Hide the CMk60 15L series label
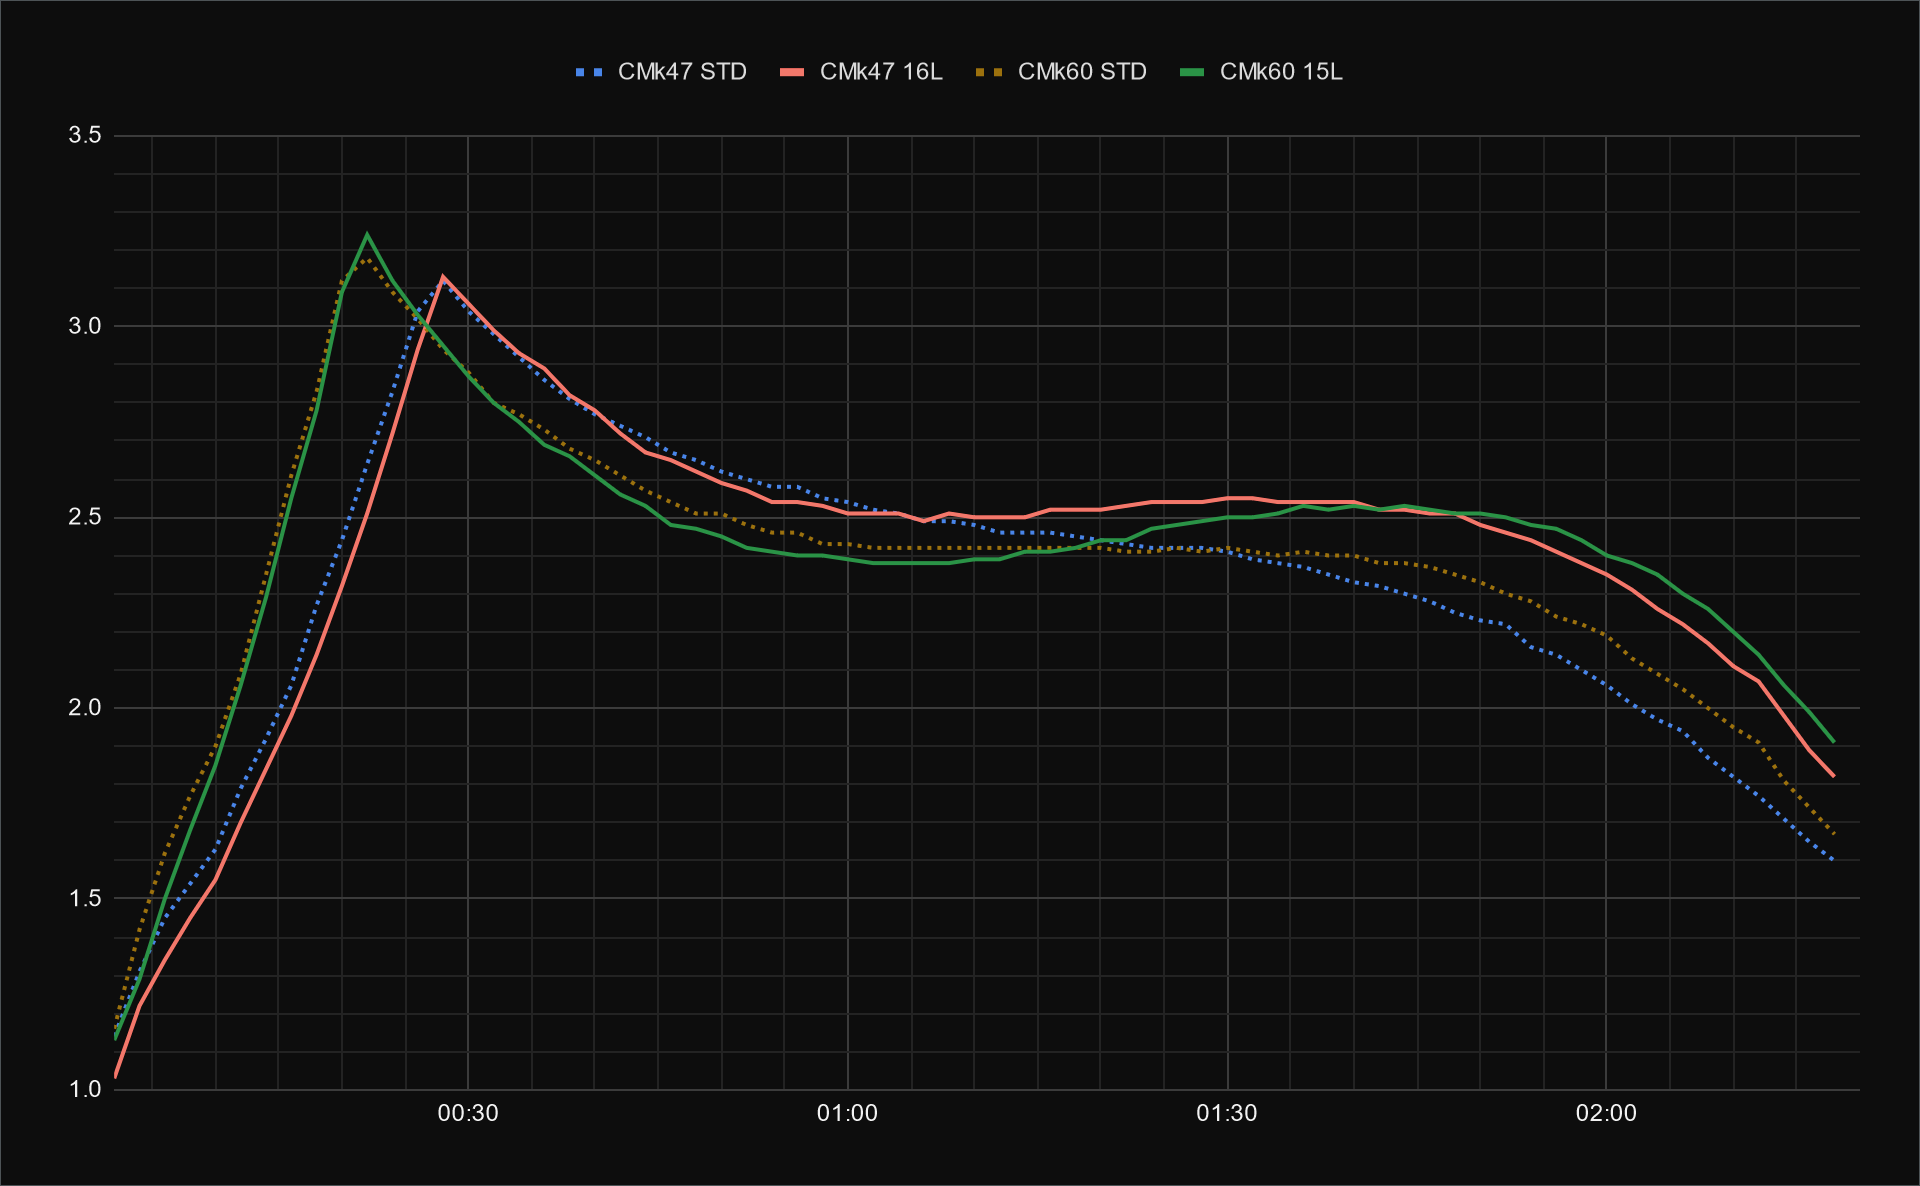 (1280, 72)
